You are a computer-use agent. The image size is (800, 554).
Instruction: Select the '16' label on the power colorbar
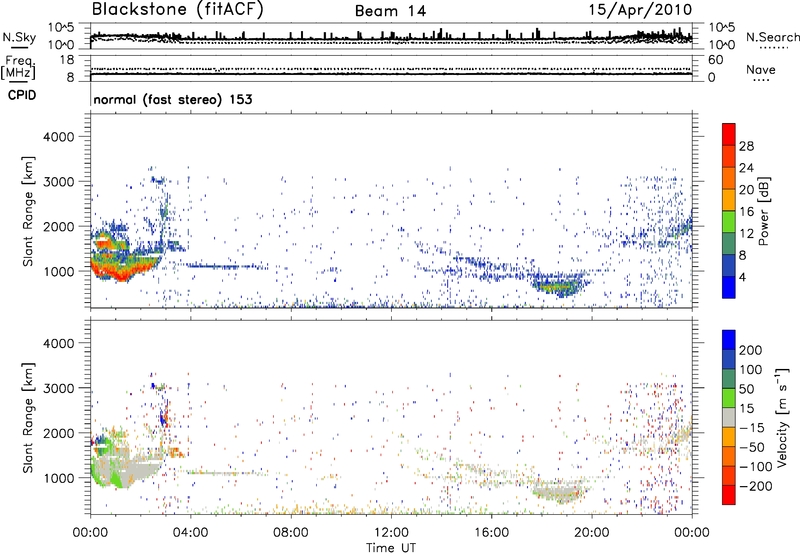pos(746,212)
